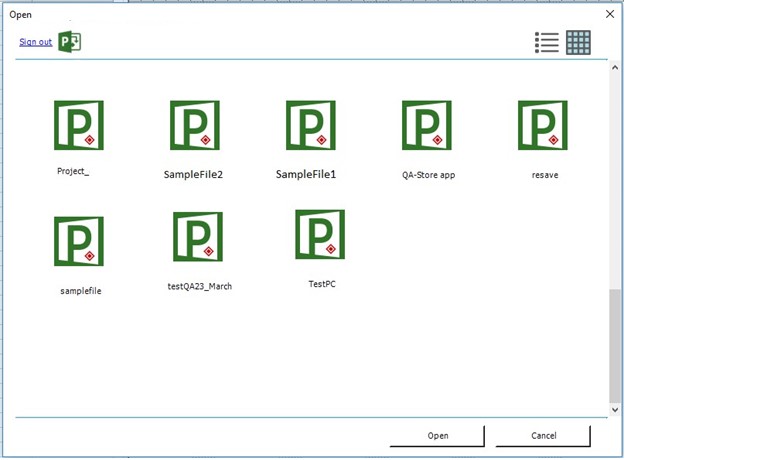Select the SampleFile2 project icon

click(195, 125)
